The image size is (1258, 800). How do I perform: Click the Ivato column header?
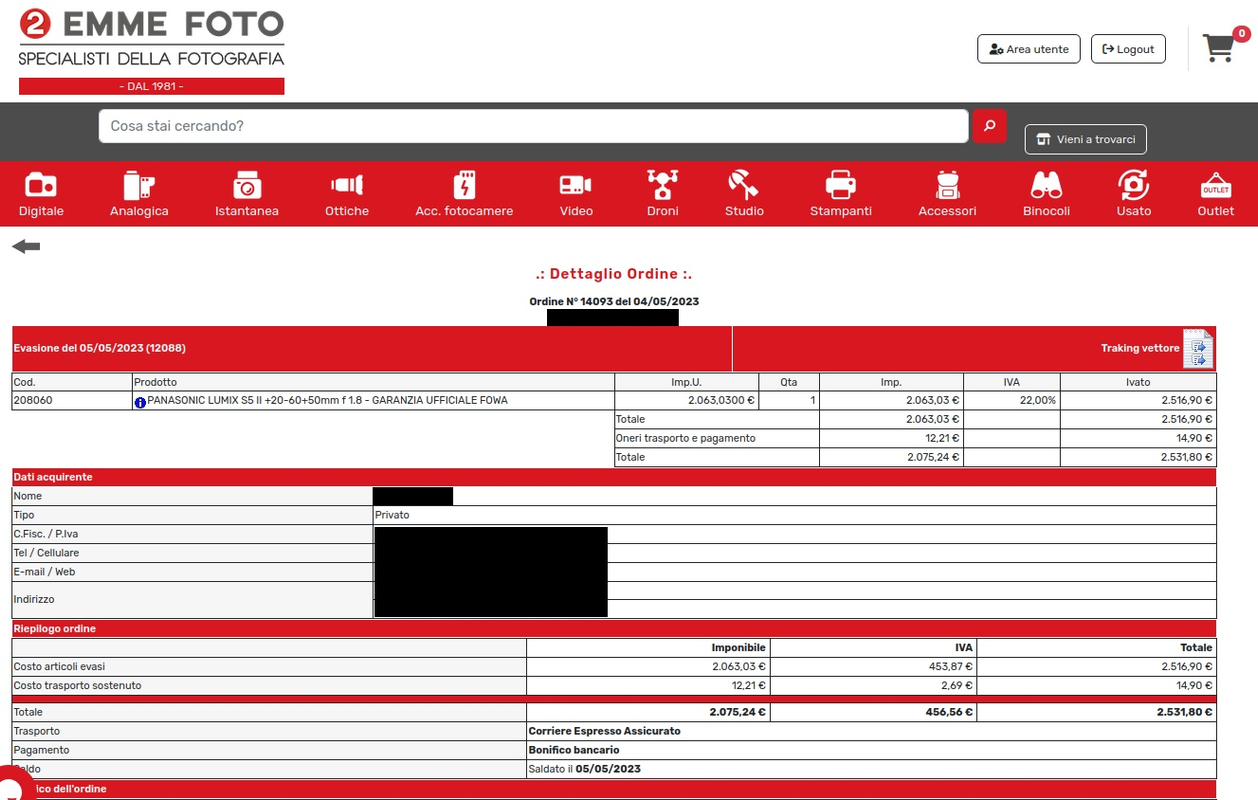[x=1138, y=382]
